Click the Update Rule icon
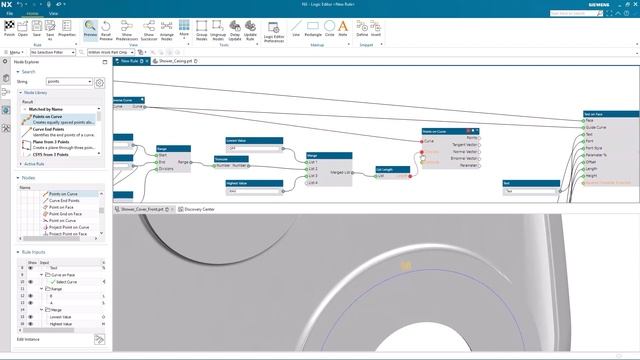The width and height of the screenshot is (640, 360). click(x=250, y=26)
